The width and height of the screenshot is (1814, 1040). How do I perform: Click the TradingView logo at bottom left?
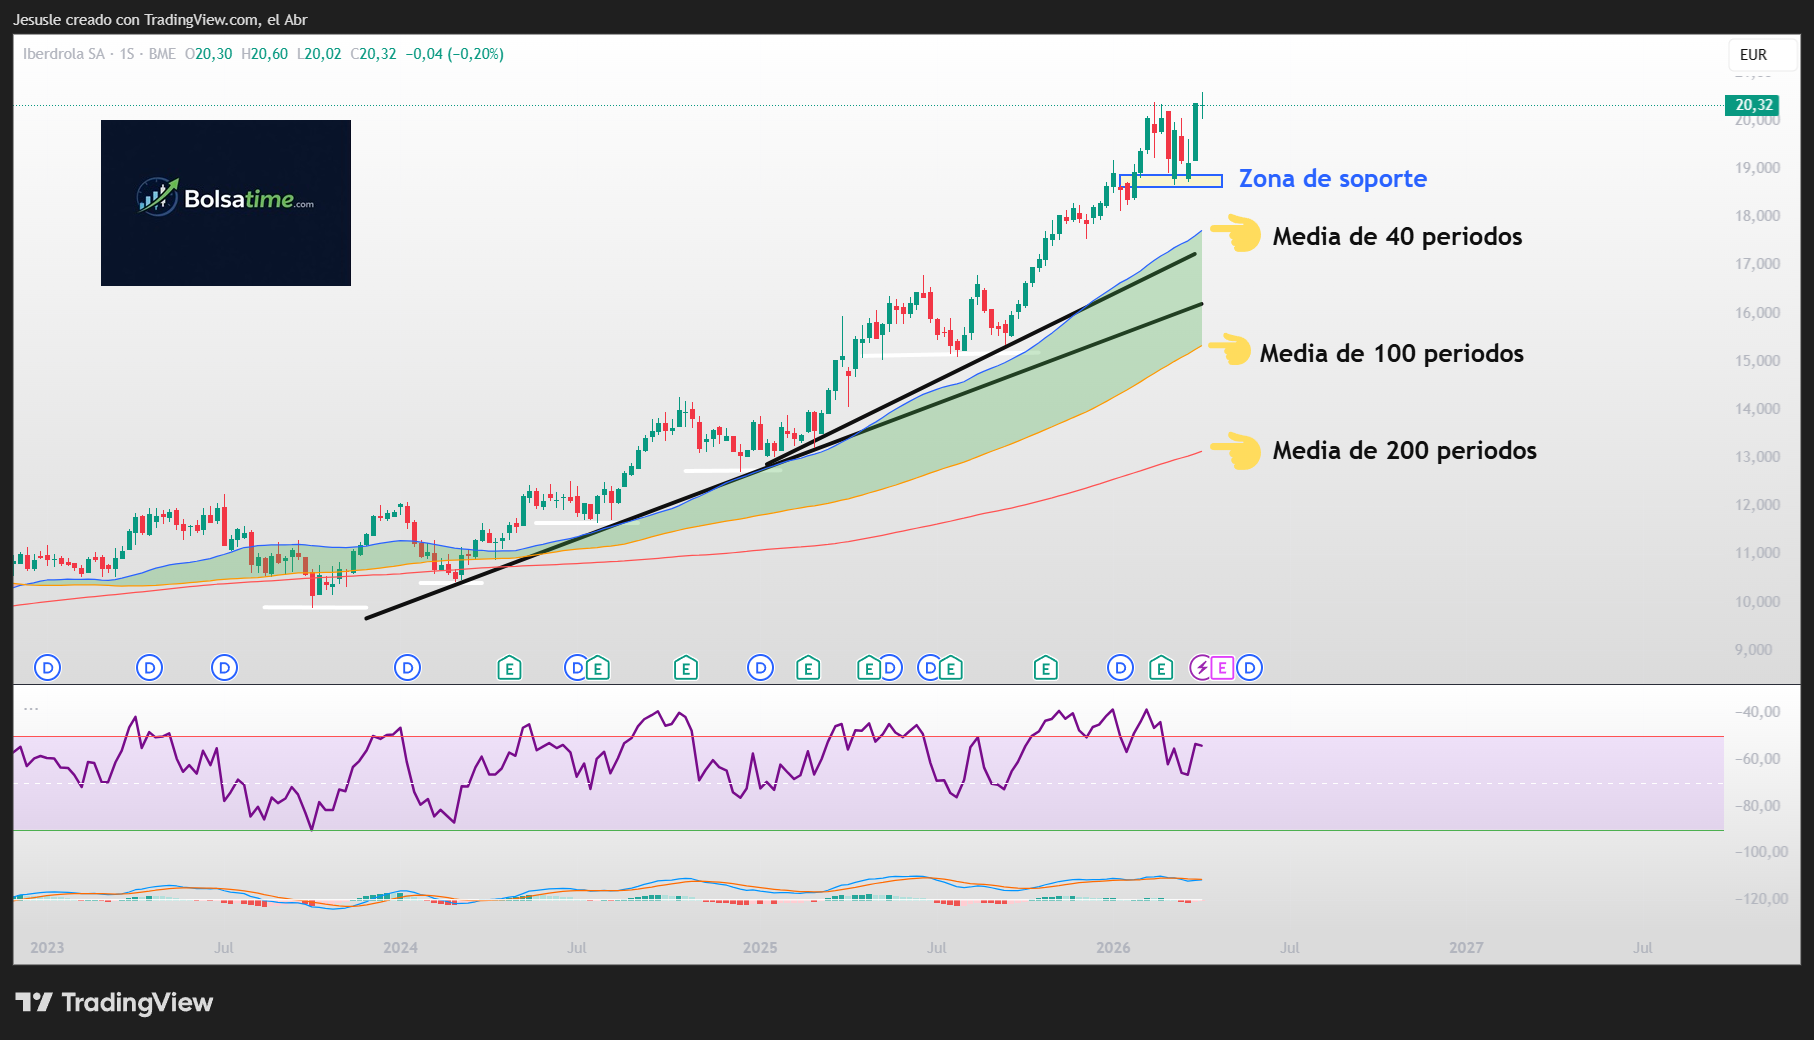[x=114, y=1002]
